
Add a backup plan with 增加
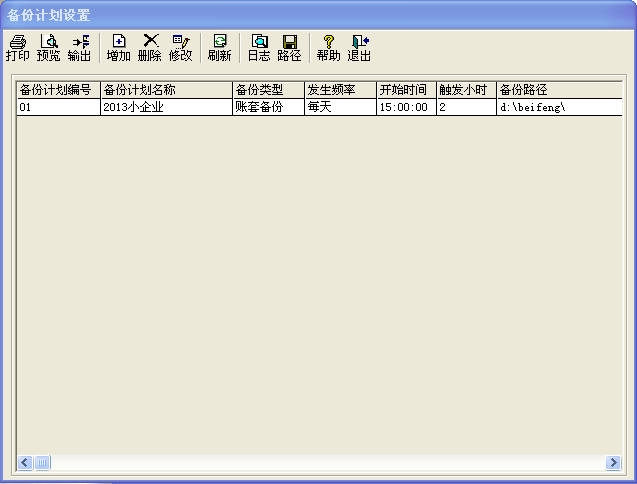[118, 48]
